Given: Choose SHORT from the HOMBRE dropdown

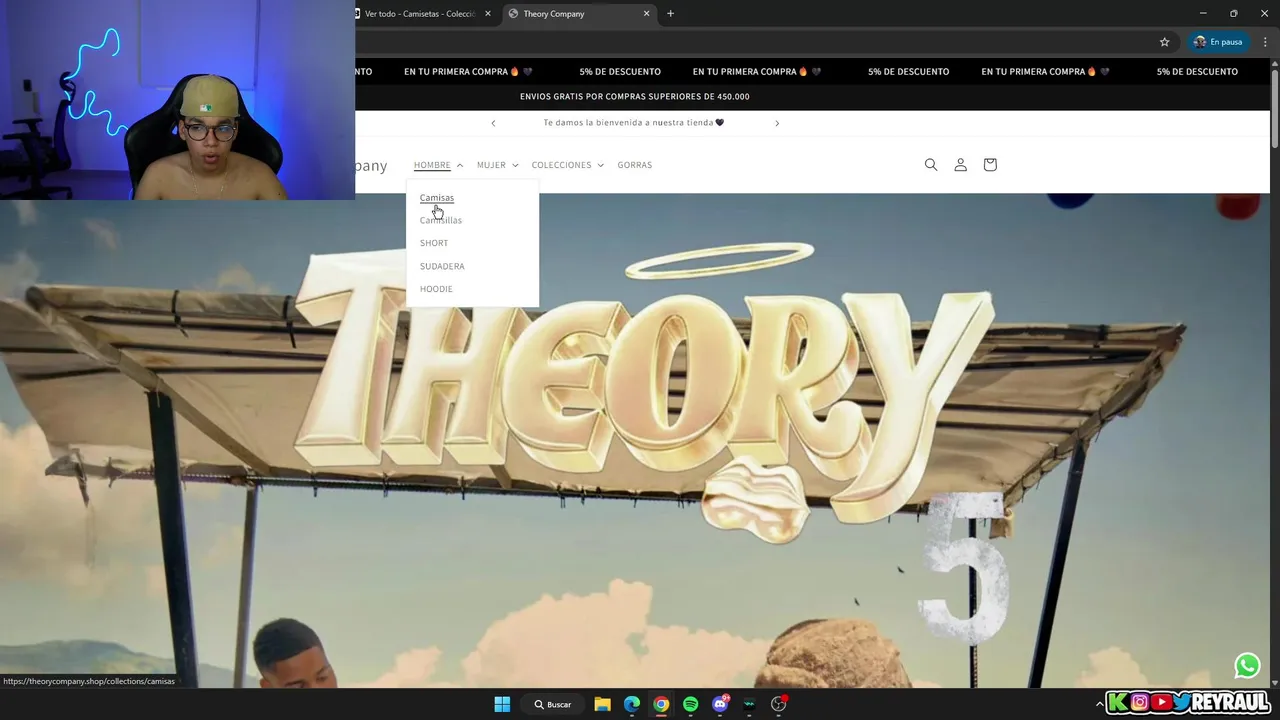Looking at the screenshot, I should tap(434, 243).
